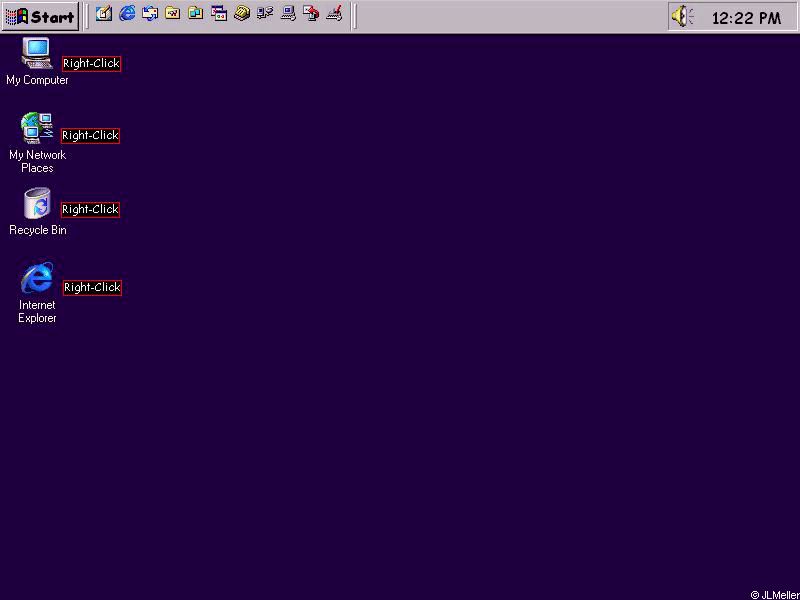This screenshot has height=600, width=800.
Task: Open the two networked computers toolbar icon
Action: pyautogui.click(x=265, y=14)
